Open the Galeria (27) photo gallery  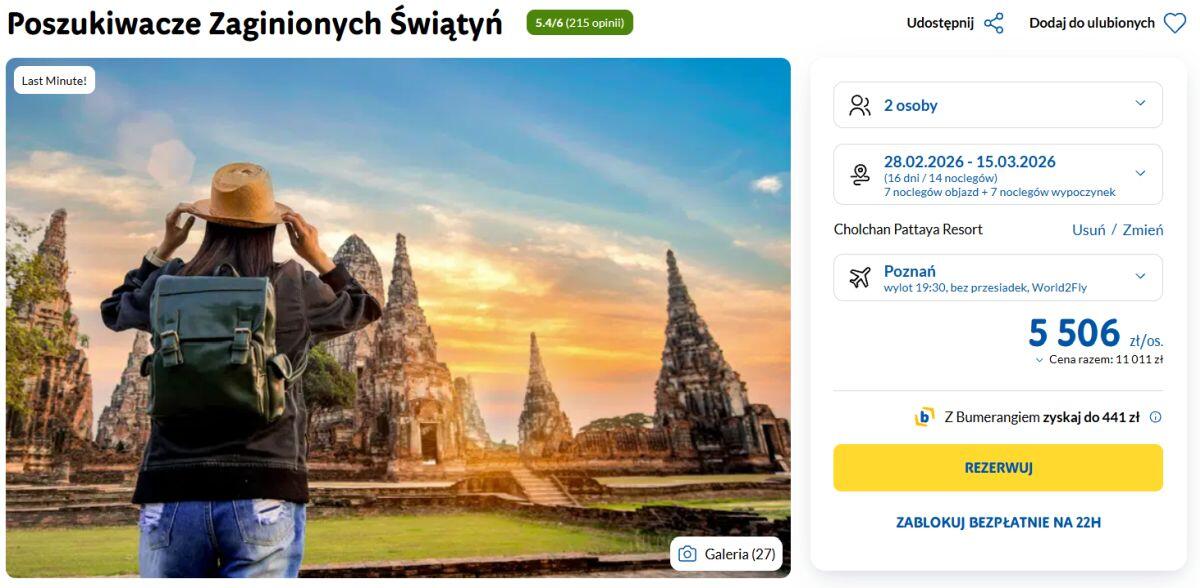[x=725, y=554]
